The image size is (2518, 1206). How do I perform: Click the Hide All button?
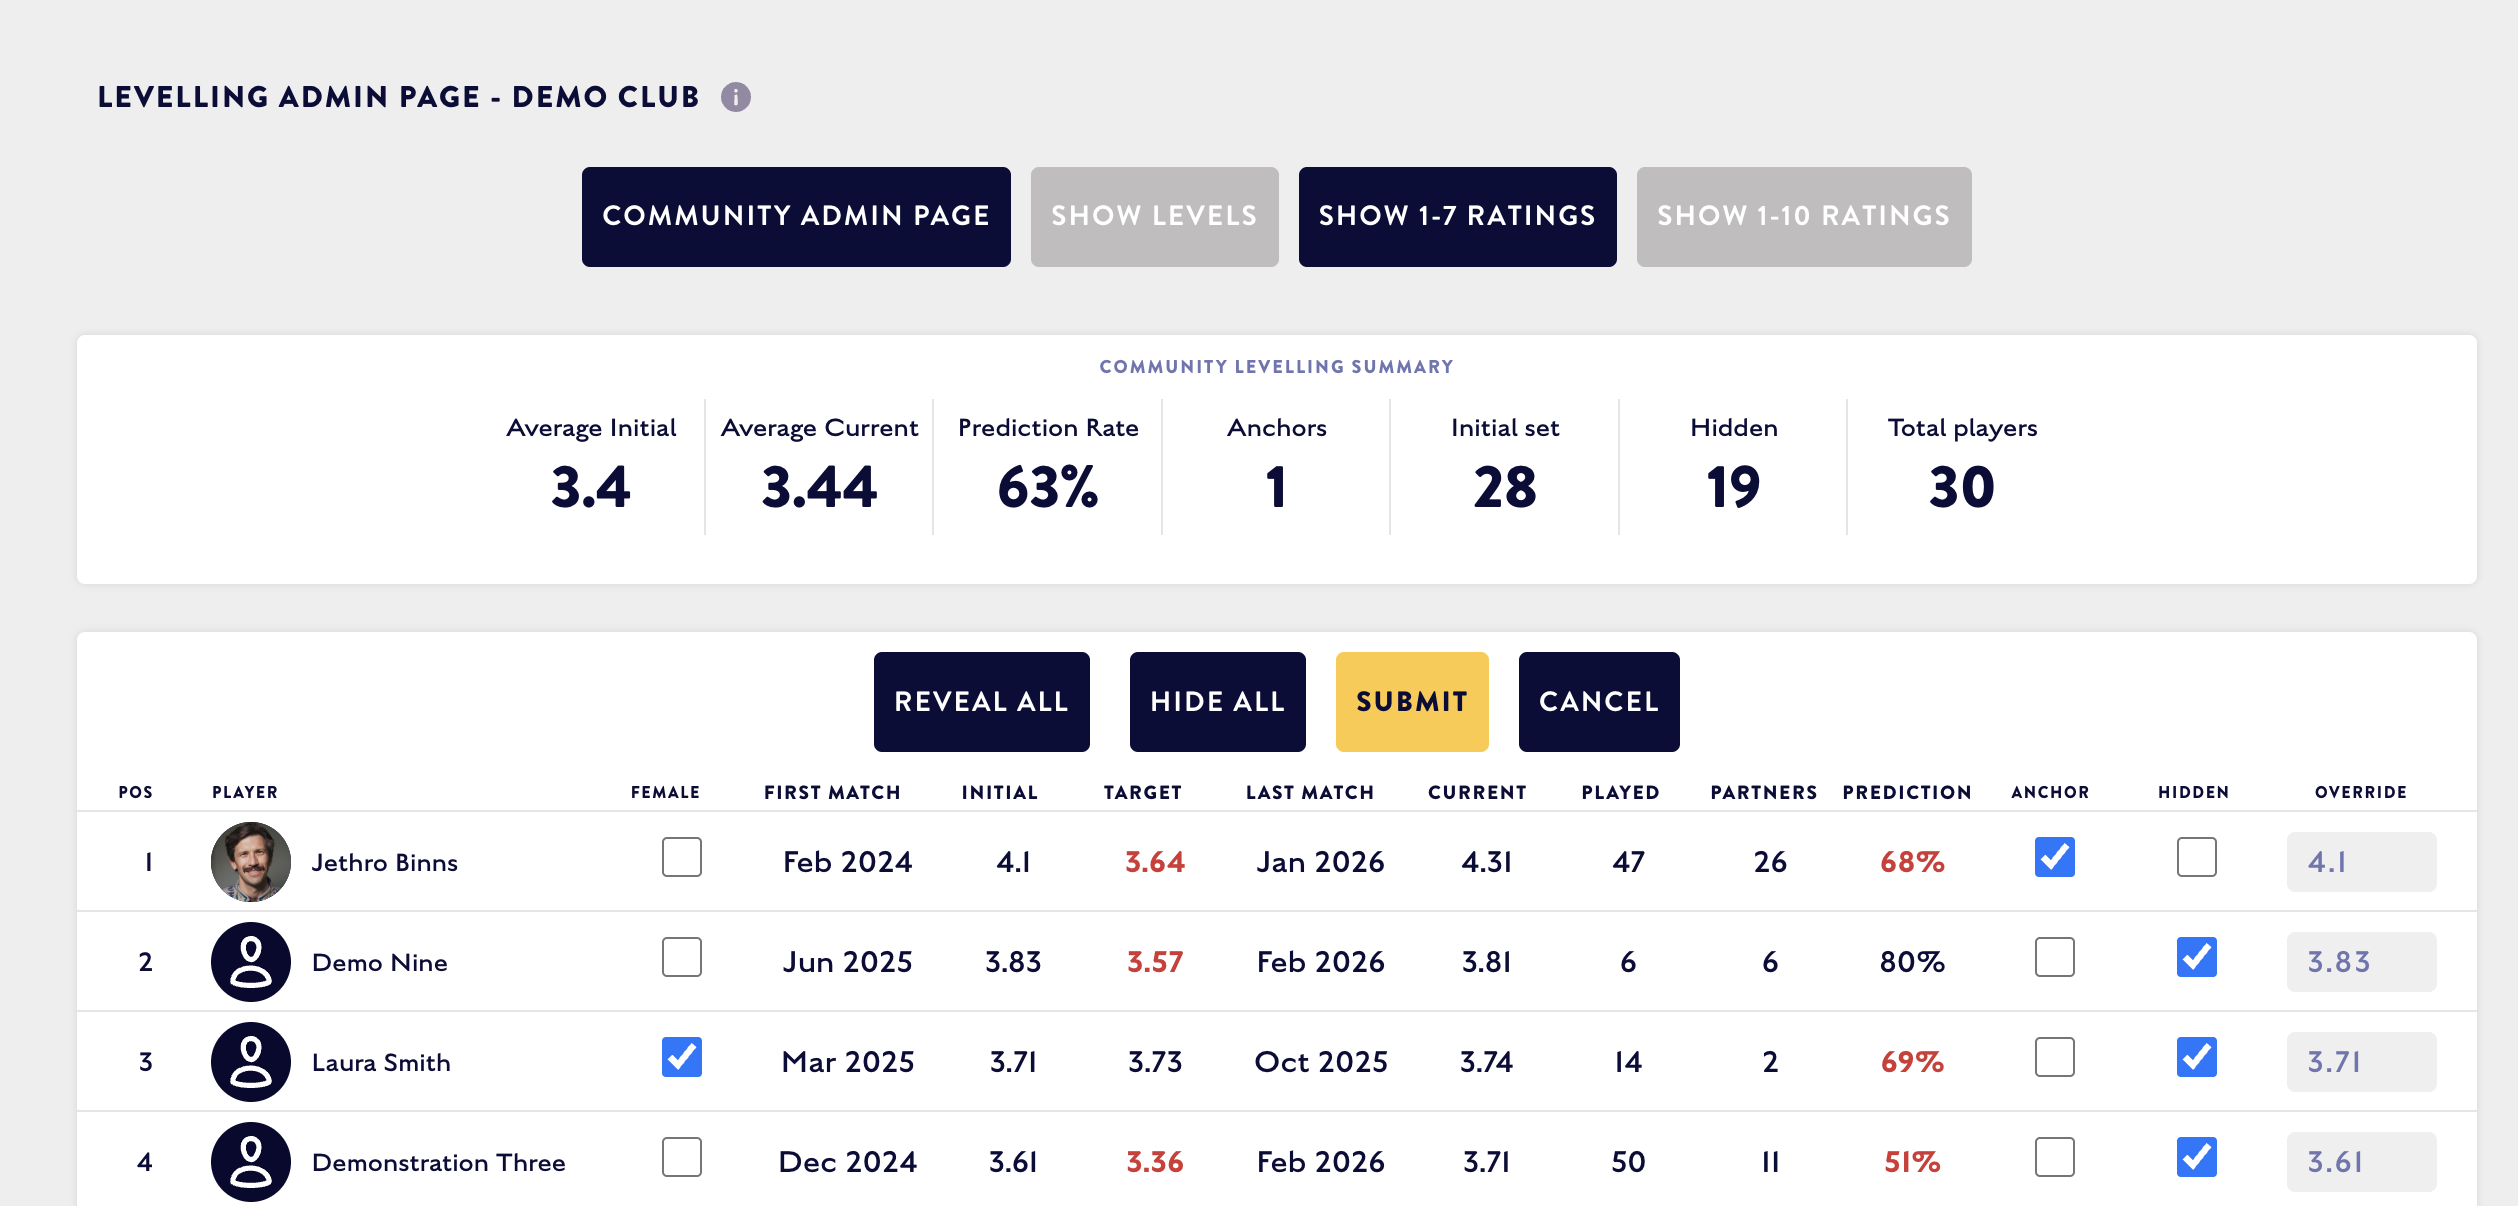pos(1217,701)
